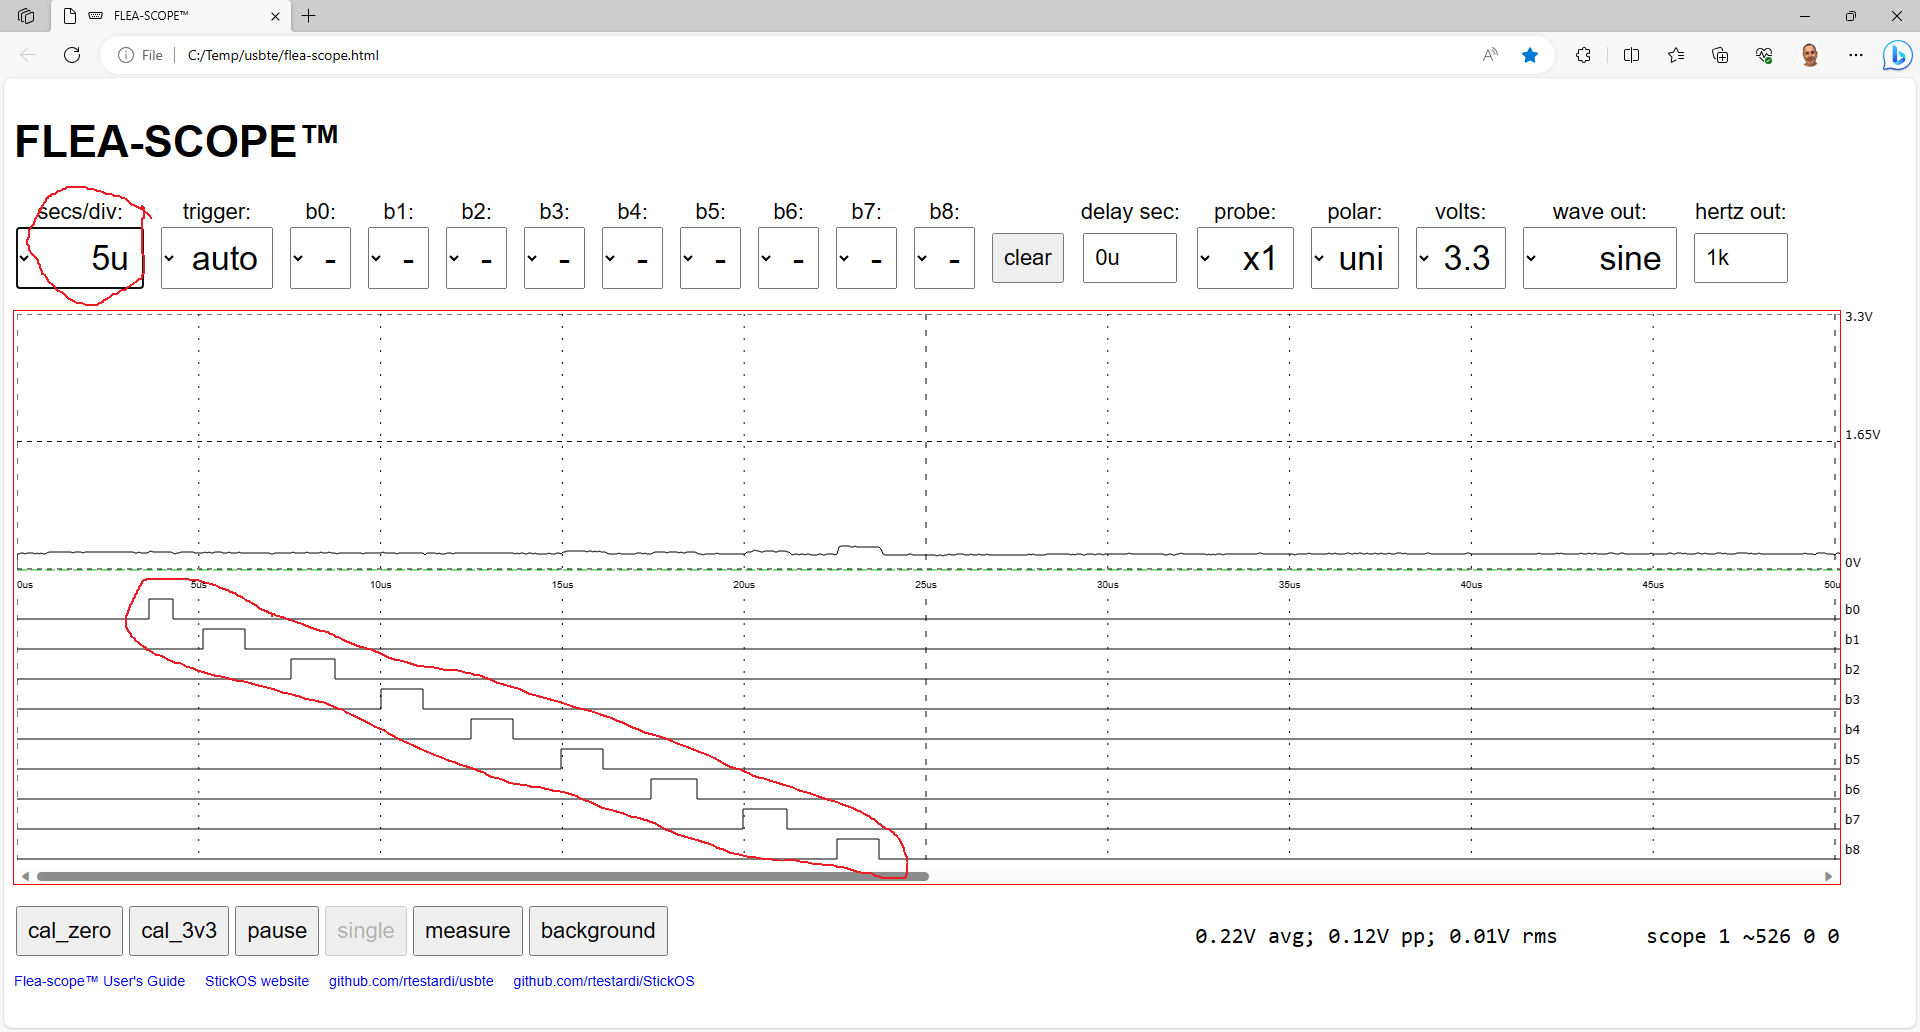This screenshot has height=1032, width=1920.
Task: Open github.com/rtestardi/usbte link
Action: click(x=411, y=981)
